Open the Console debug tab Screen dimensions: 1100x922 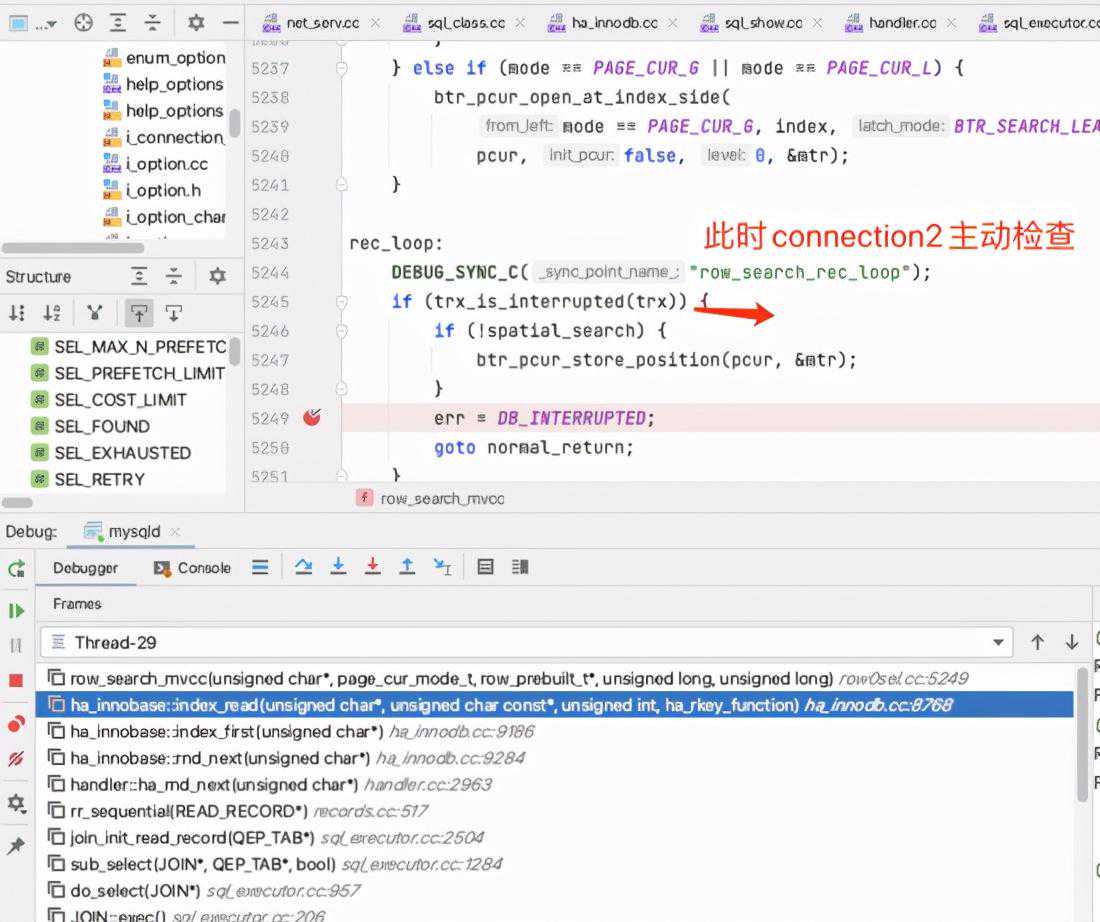pos(192,568)
